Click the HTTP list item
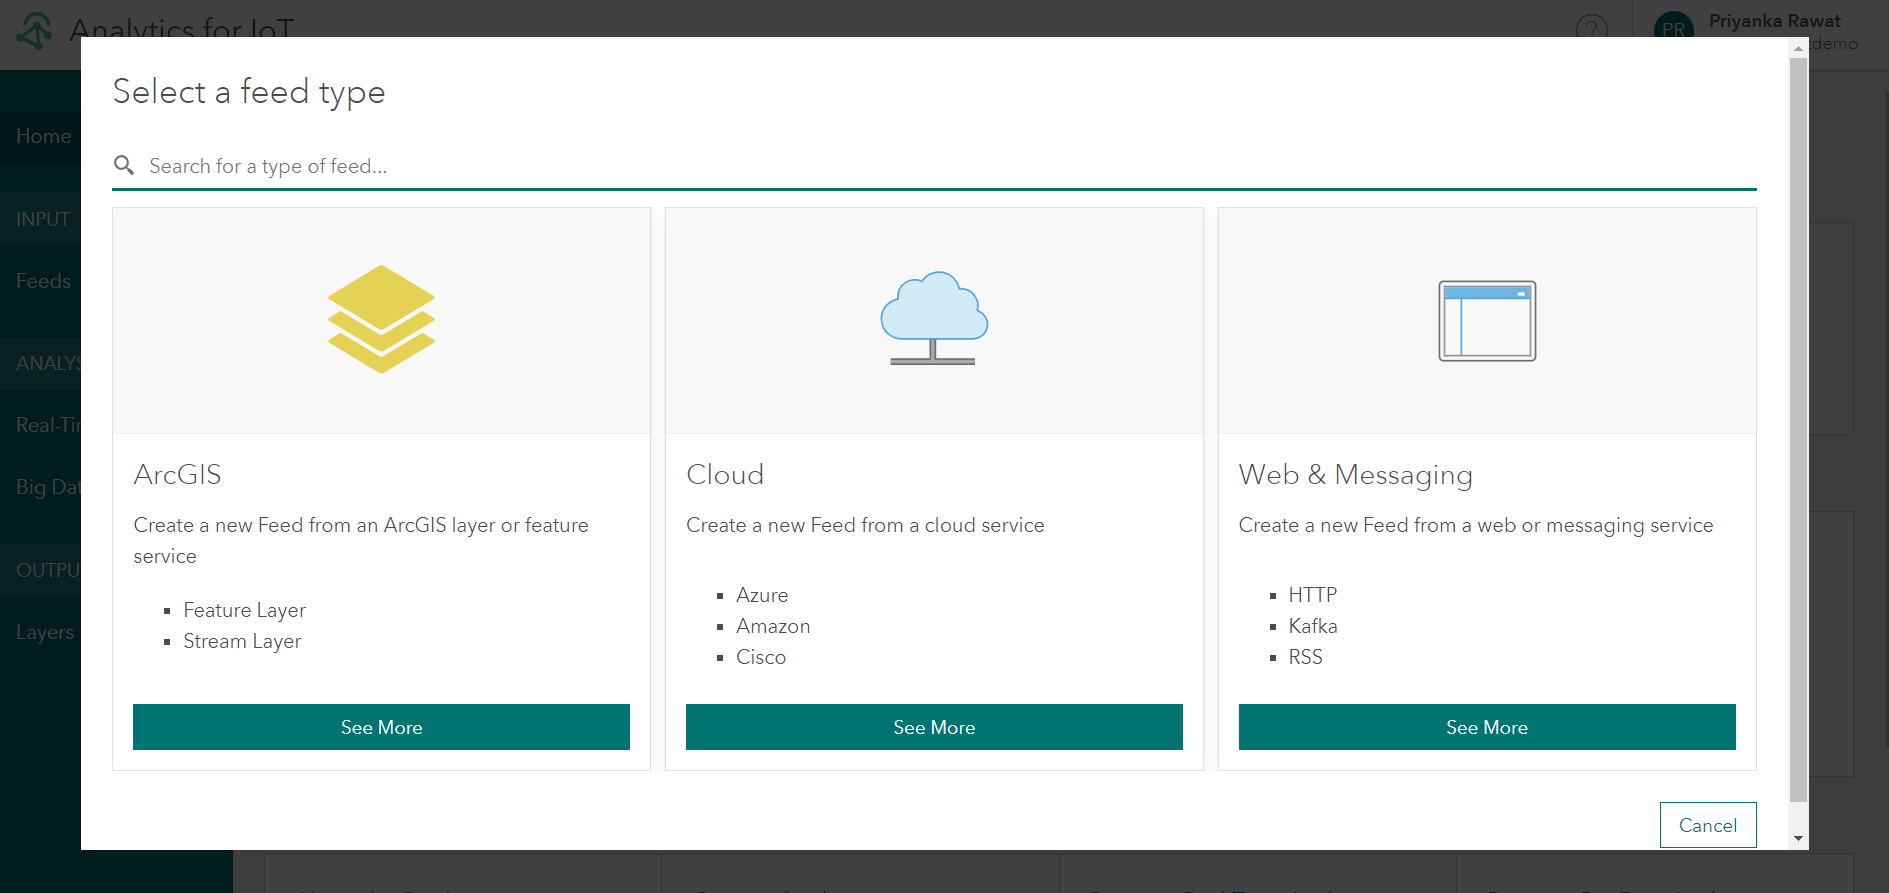Viewport: 1889px width, 893px height. pyautogui.click(x=1313, y=595)
